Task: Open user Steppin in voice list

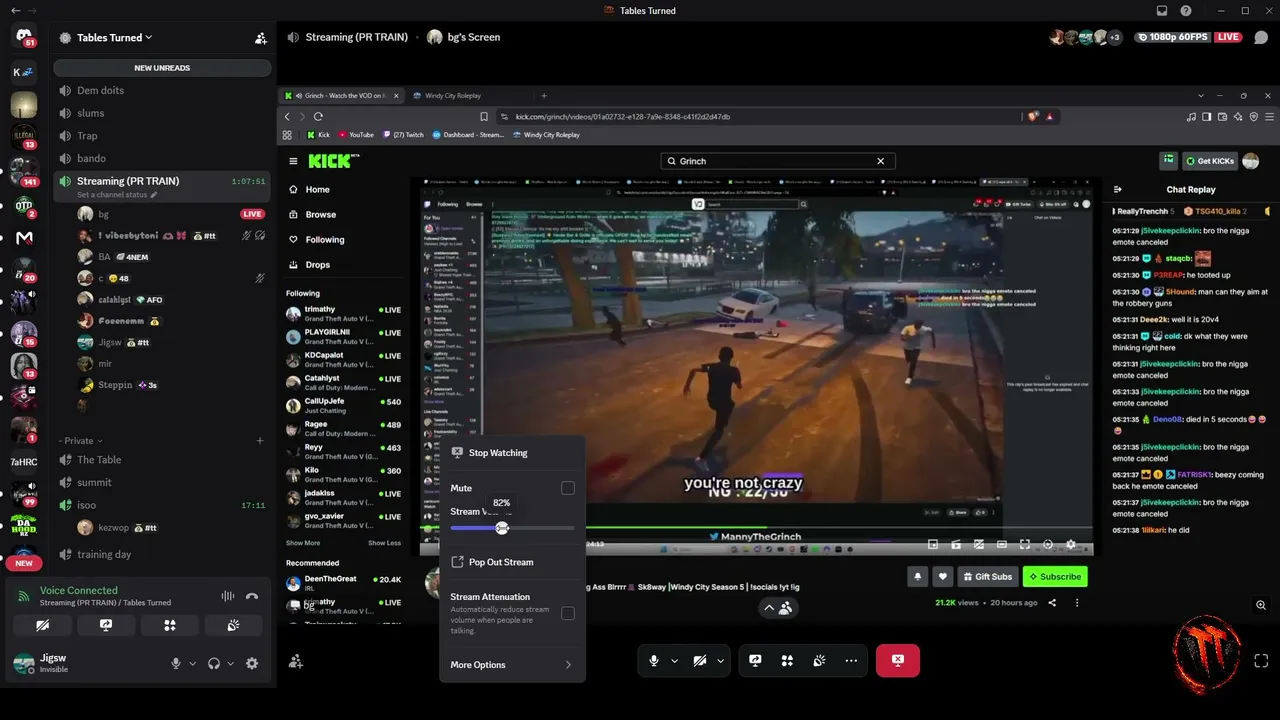Action: [172, 385]
